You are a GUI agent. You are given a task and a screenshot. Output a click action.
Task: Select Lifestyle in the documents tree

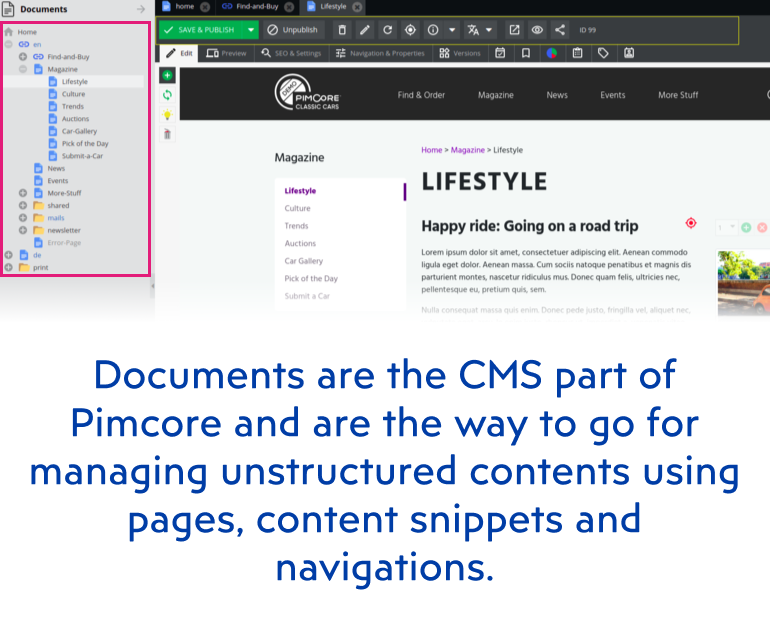75,81
